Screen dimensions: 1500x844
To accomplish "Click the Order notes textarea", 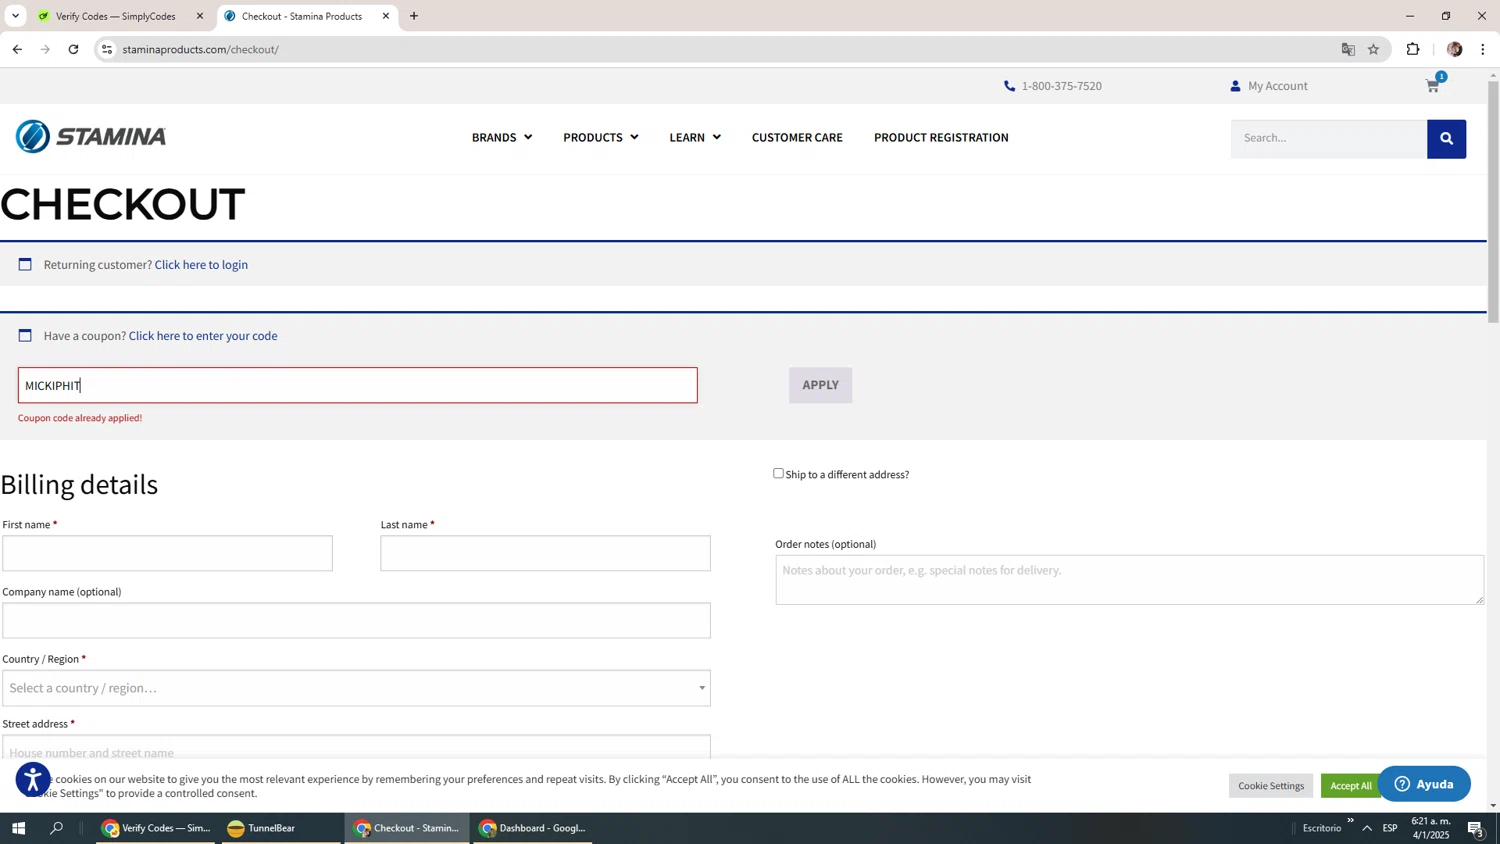I will (x=1129, y=580).
